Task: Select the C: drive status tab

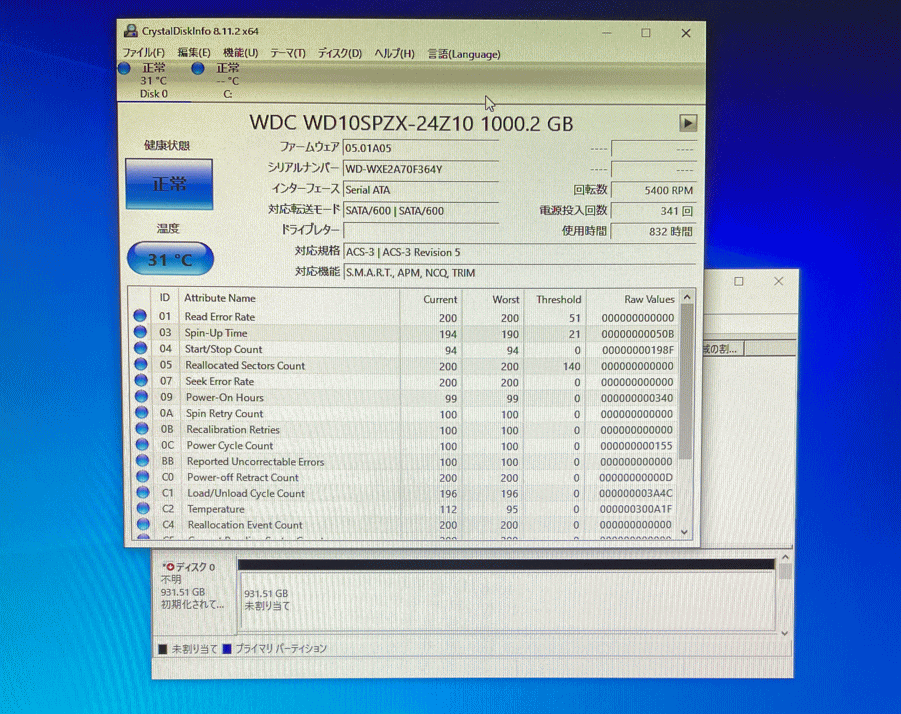Action: coord(227,81)
